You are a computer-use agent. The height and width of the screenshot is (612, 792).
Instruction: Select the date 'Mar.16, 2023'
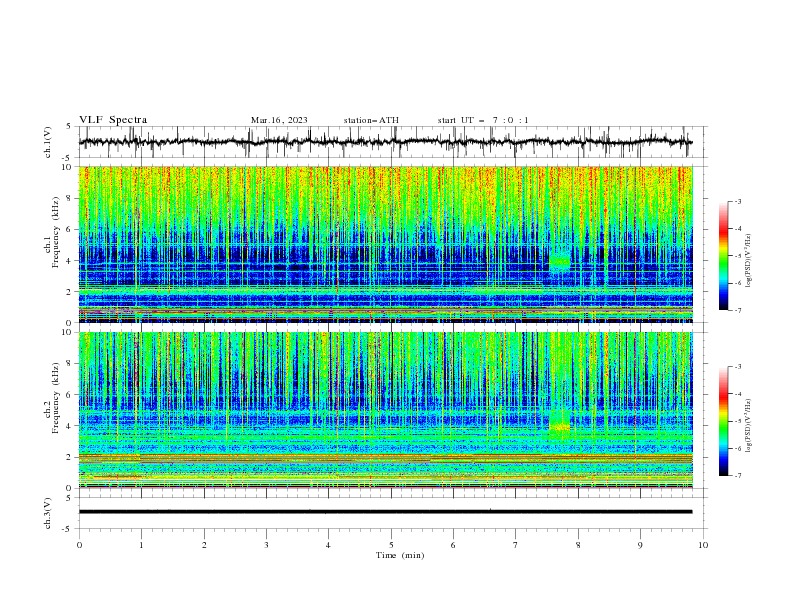(x=279, y=120)
